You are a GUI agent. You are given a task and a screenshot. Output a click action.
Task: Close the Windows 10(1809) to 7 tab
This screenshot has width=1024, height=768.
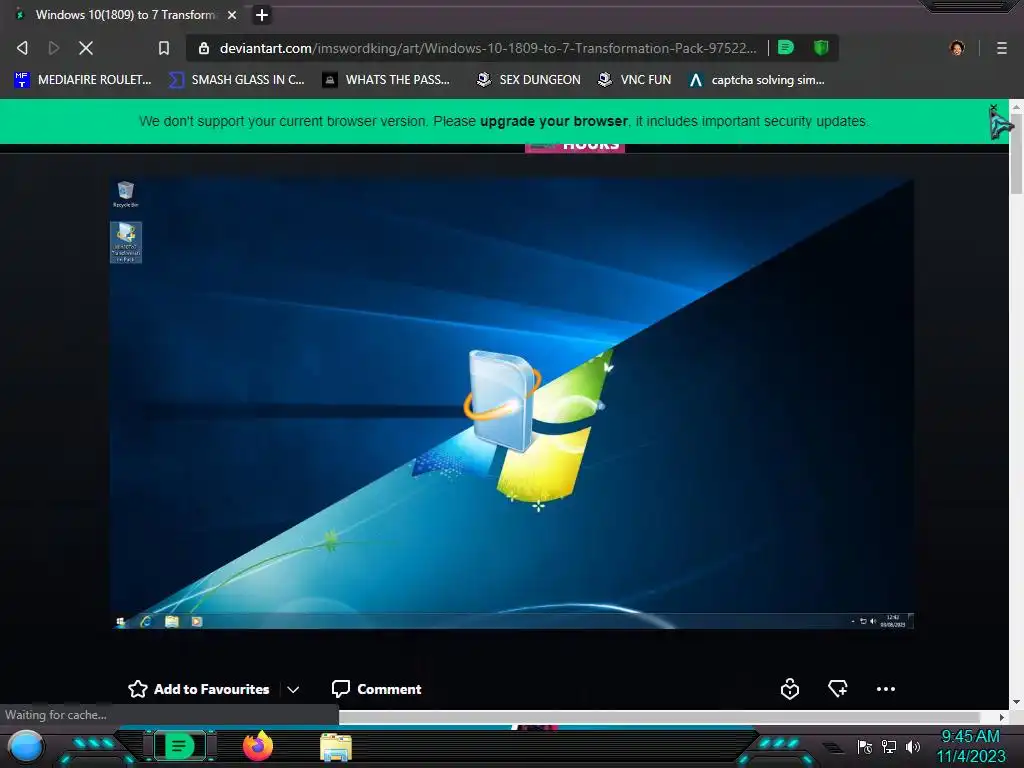[x=232, y=15]
